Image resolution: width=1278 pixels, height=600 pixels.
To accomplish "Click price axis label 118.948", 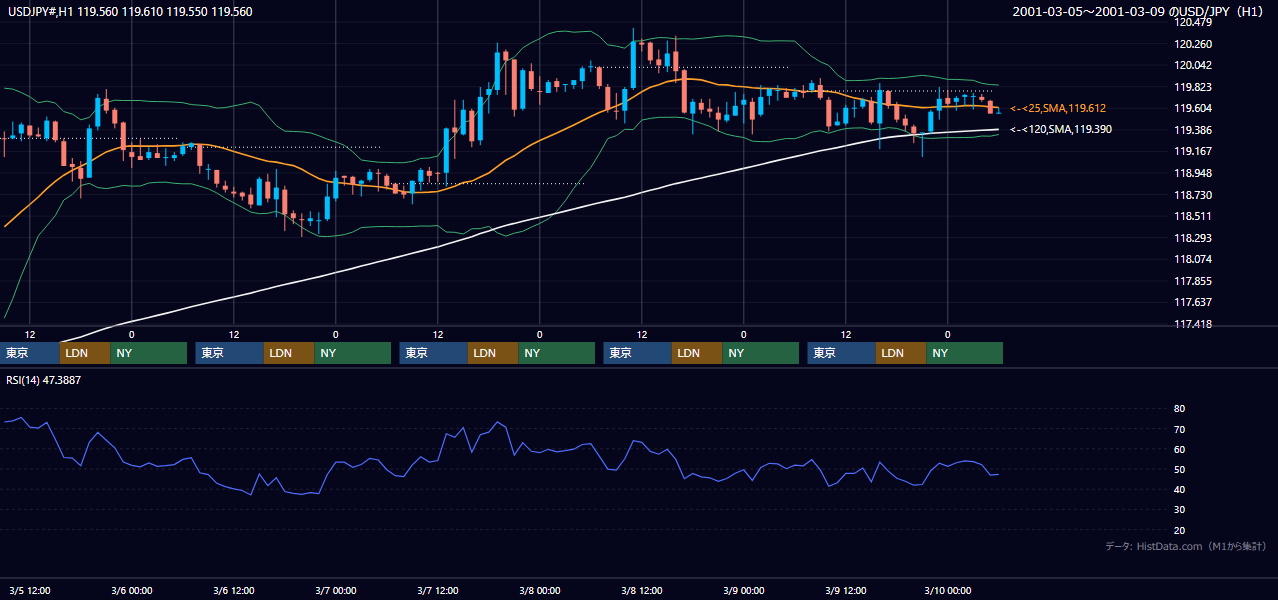I will 1193,173.
